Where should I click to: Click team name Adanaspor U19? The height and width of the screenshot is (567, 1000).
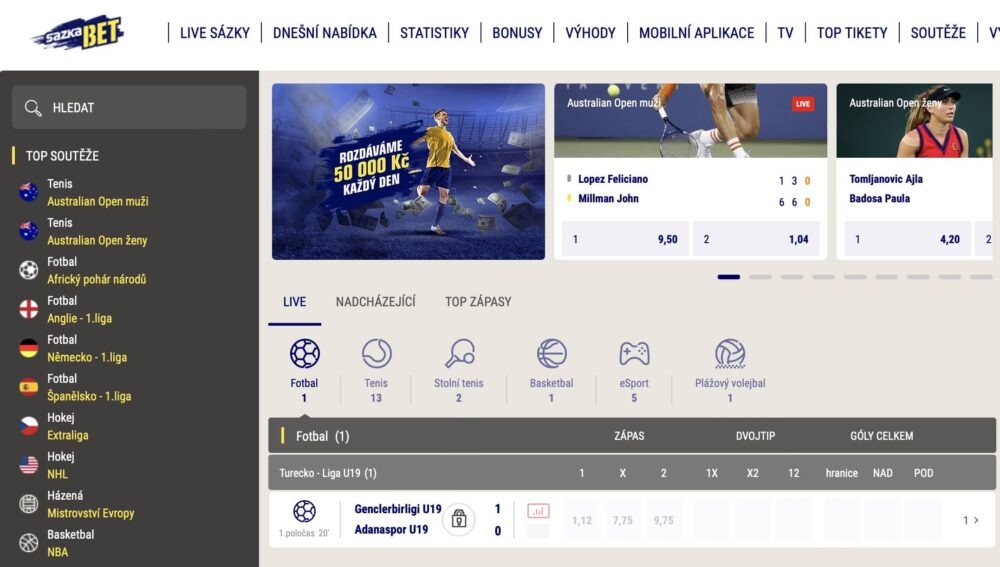point(391,529)
